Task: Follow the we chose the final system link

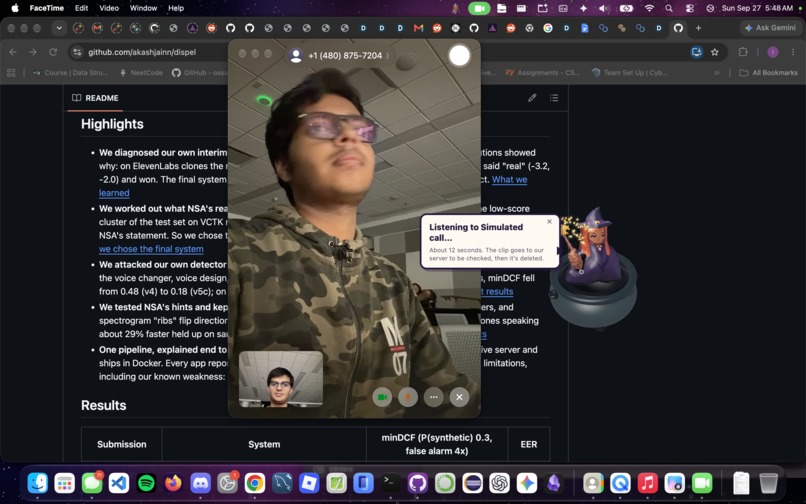Action: coord(151,249)
